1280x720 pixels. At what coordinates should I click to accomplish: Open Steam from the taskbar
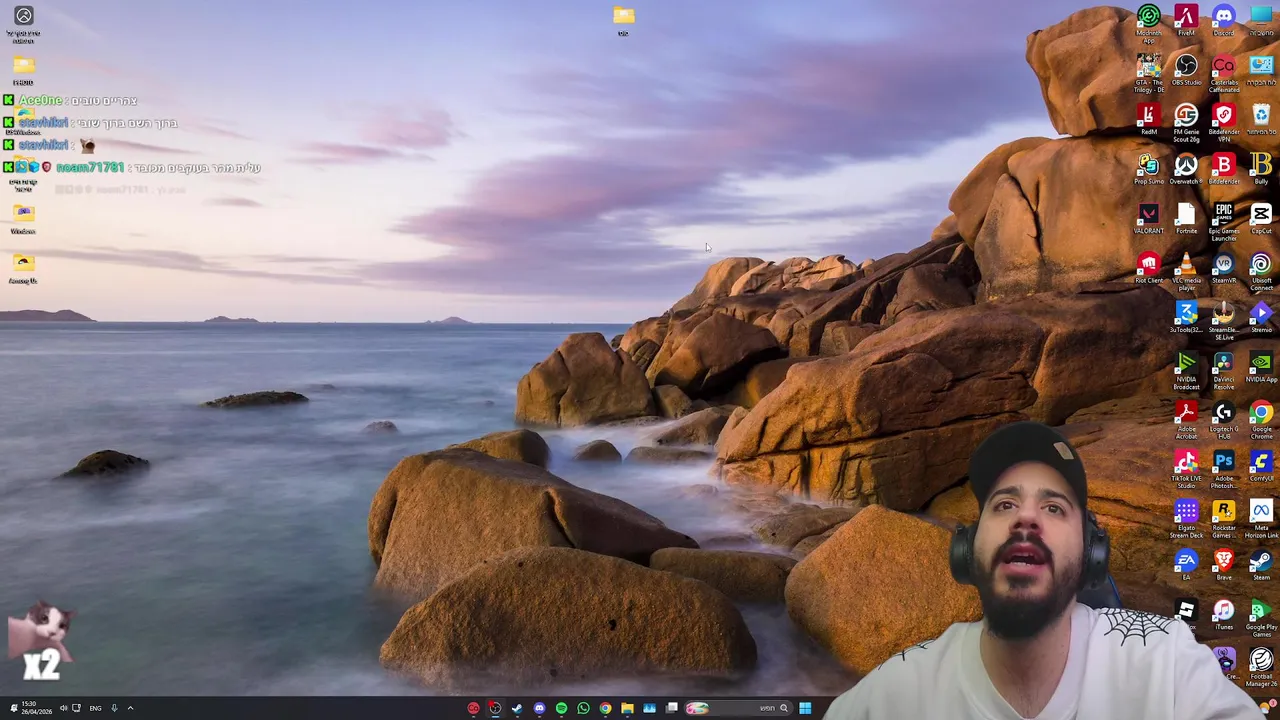coord(517,708)
